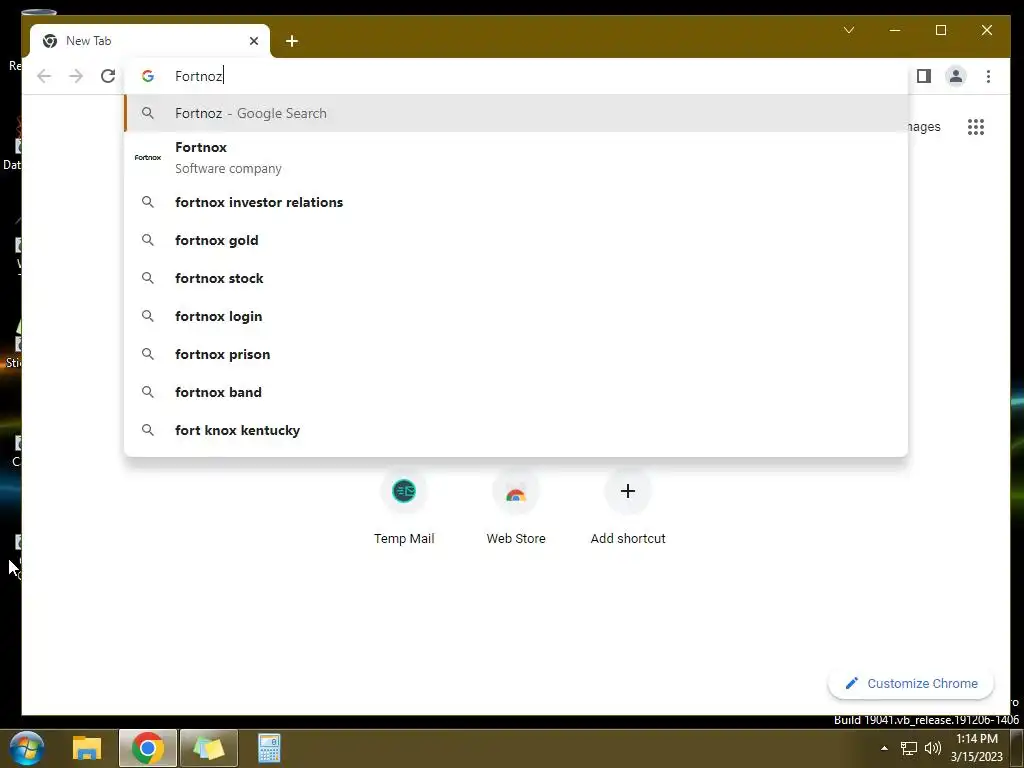Screen dimensions: 1024x768
Task: Reload the current page
Action: coord(108,76)
